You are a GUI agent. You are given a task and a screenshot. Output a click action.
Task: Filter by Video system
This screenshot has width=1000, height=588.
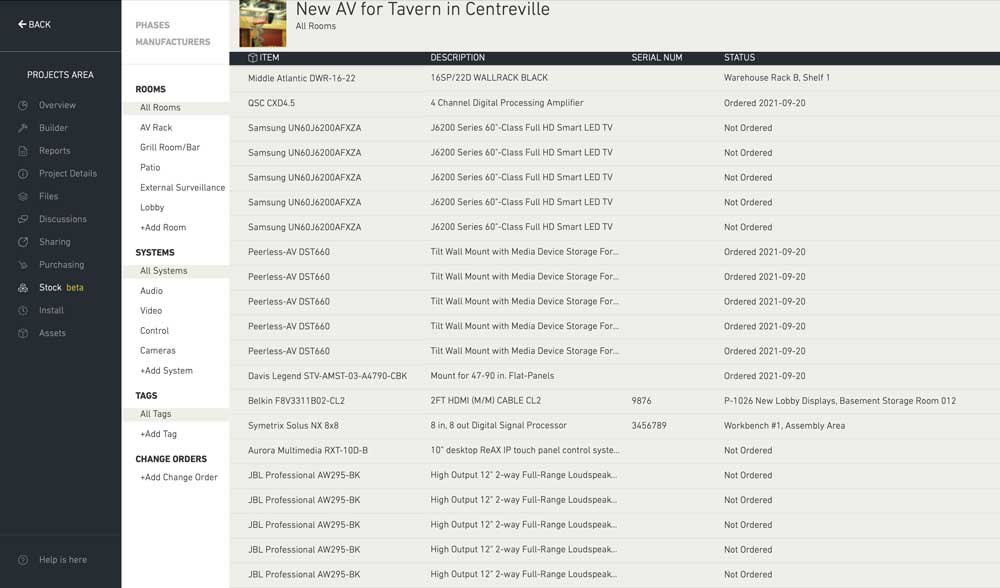coord(151,311)
